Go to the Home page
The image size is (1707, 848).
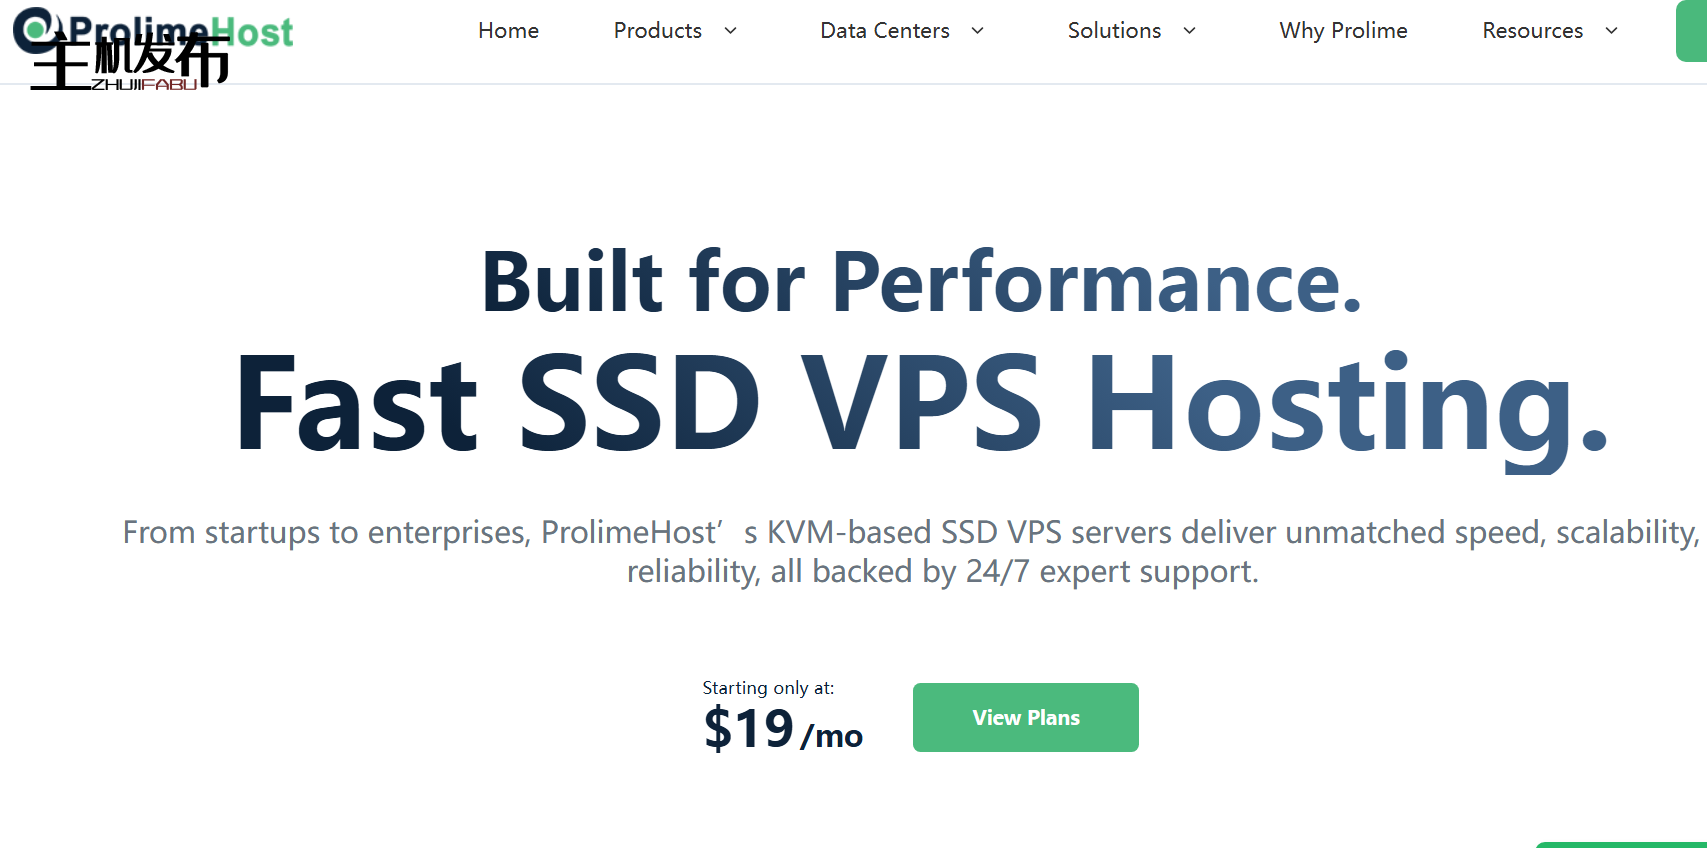(x=508, y=31)
